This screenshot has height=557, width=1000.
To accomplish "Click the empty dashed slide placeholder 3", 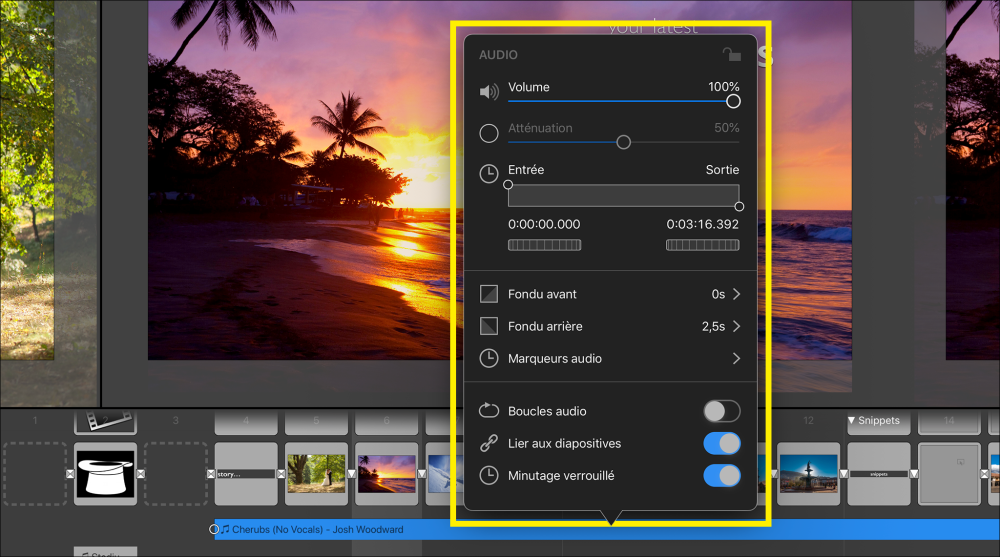I will point(176,474).
